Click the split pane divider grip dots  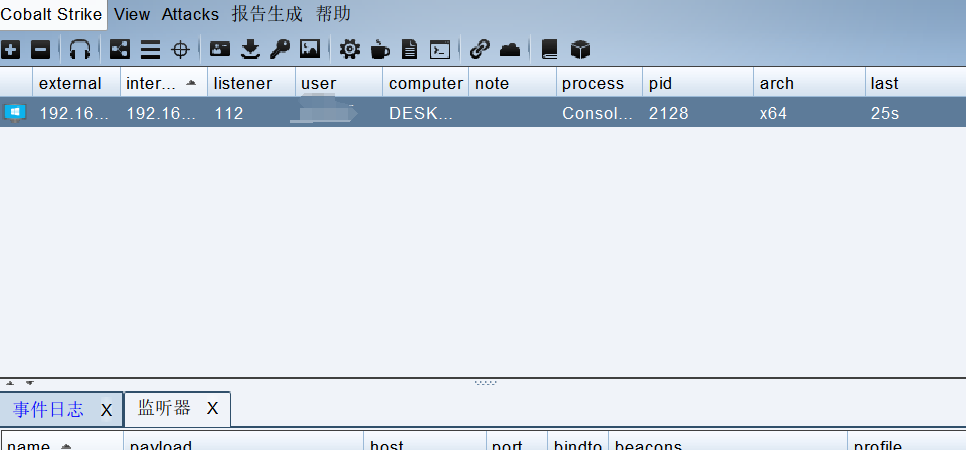pos(485,383)
